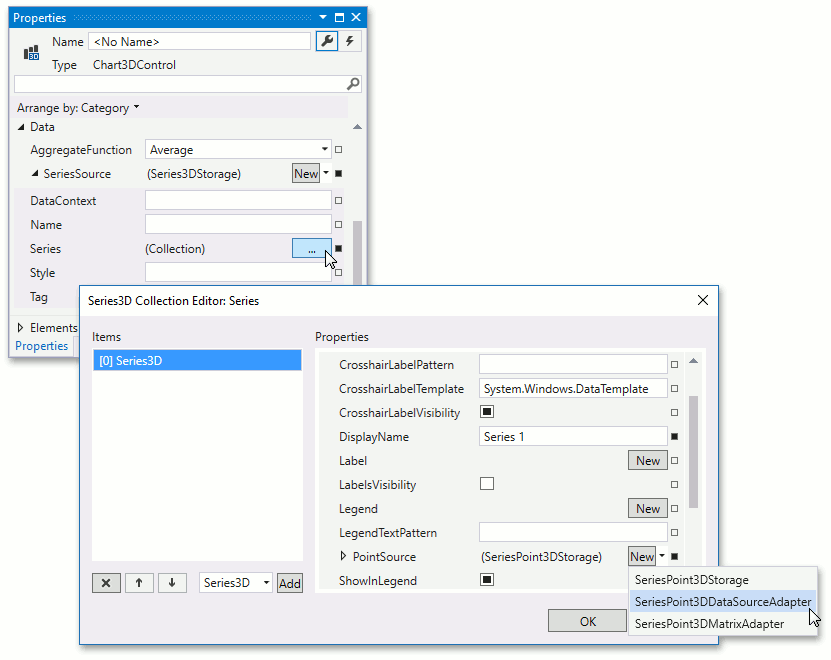Choose SeriesPoint3DDataSourceAdapter from the menu
Screen dimensions: 831x660
723,602
